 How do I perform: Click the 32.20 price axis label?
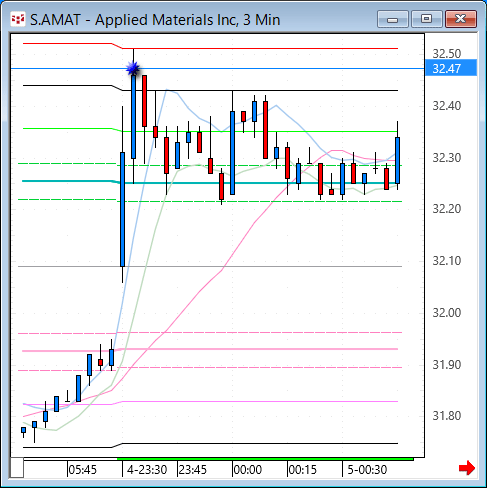pyautogui.click(x=446, y=209)
